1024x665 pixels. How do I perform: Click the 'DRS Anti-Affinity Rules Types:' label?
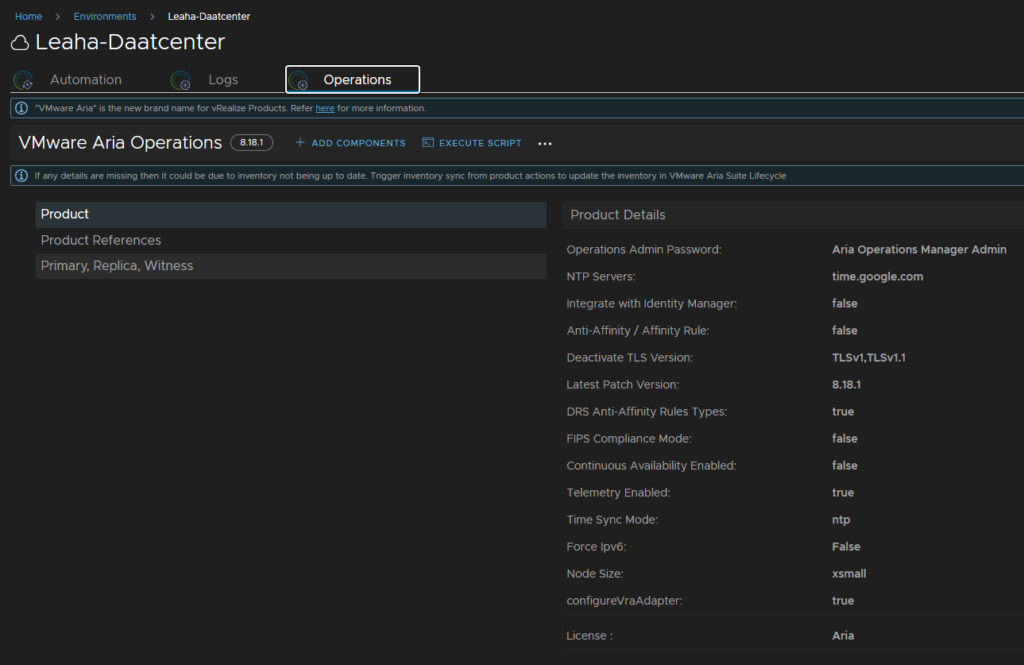647,412
